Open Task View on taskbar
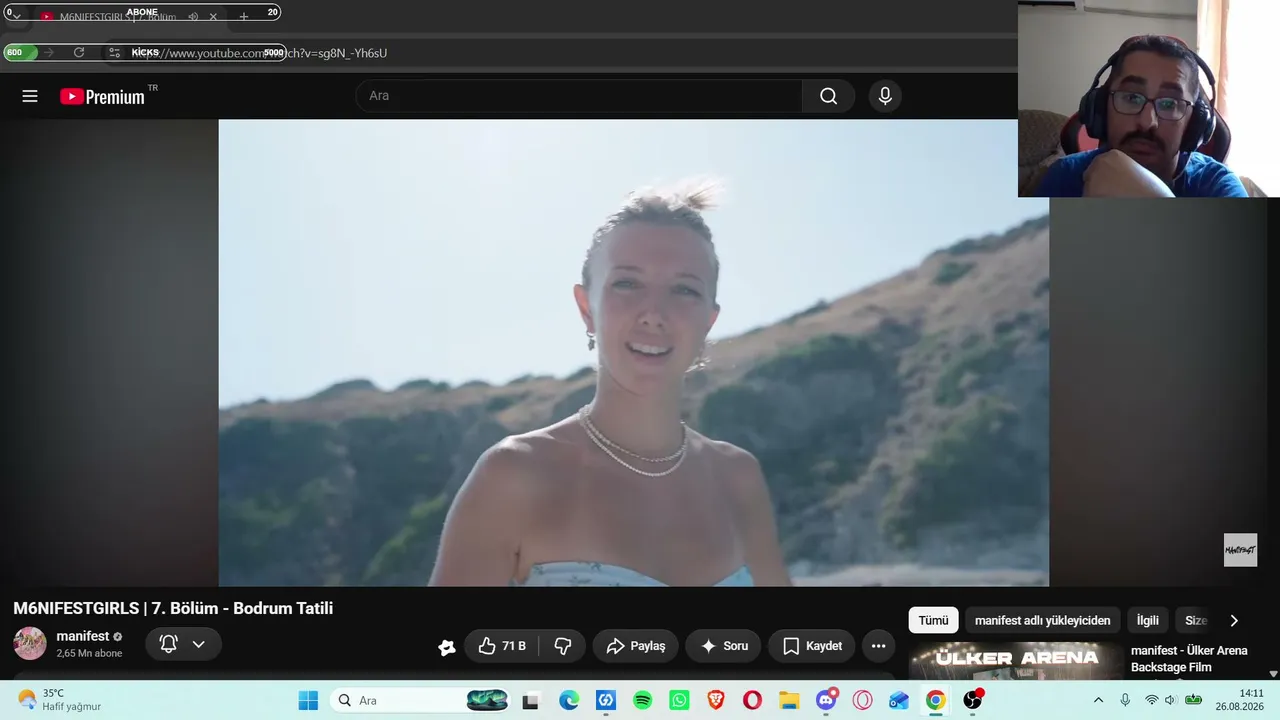 click(x=530, y=700)
